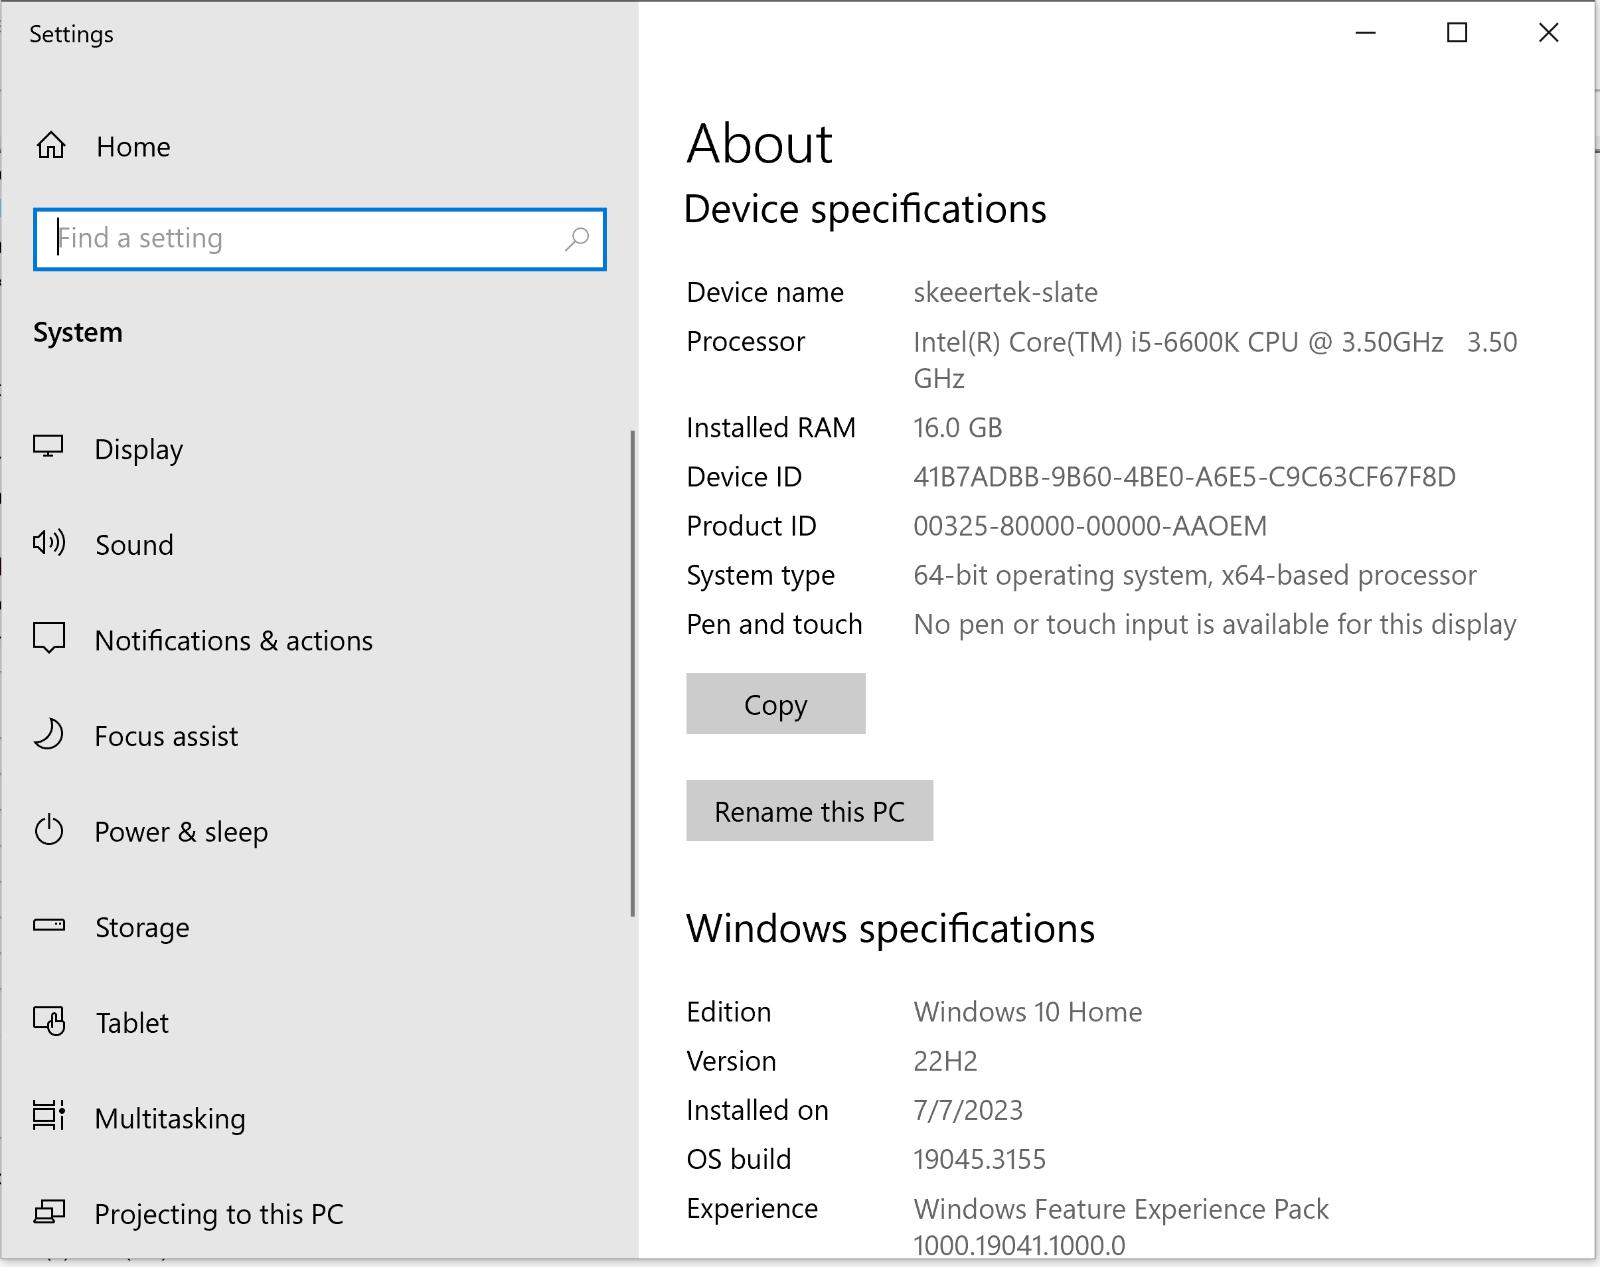Click the Processor label

[745, 342]
